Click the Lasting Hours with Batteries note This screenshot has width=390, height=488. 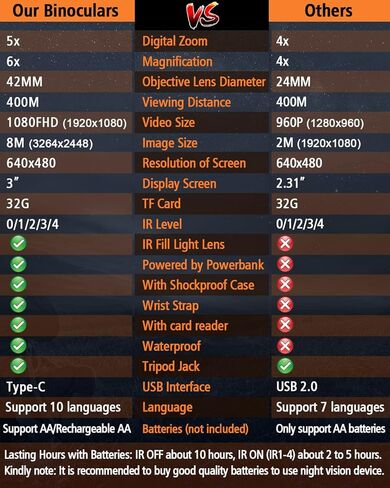coord(193,455)
